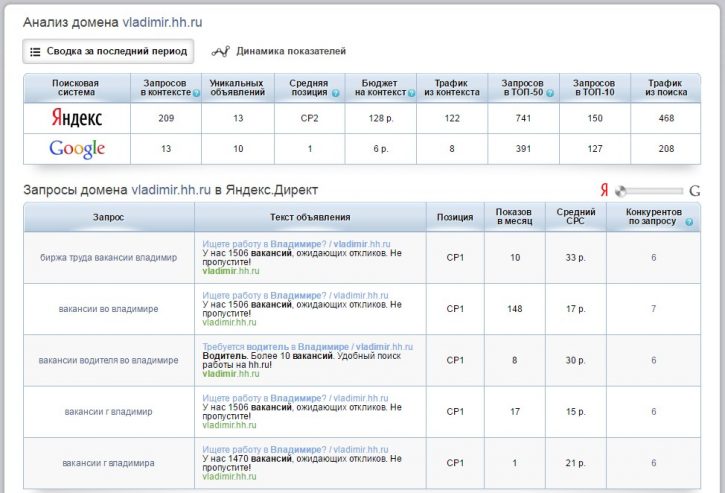Screen dimensions: 725x493
Task: Open help icon next to Запросов в ТОП-50
Action: (550, 93)
